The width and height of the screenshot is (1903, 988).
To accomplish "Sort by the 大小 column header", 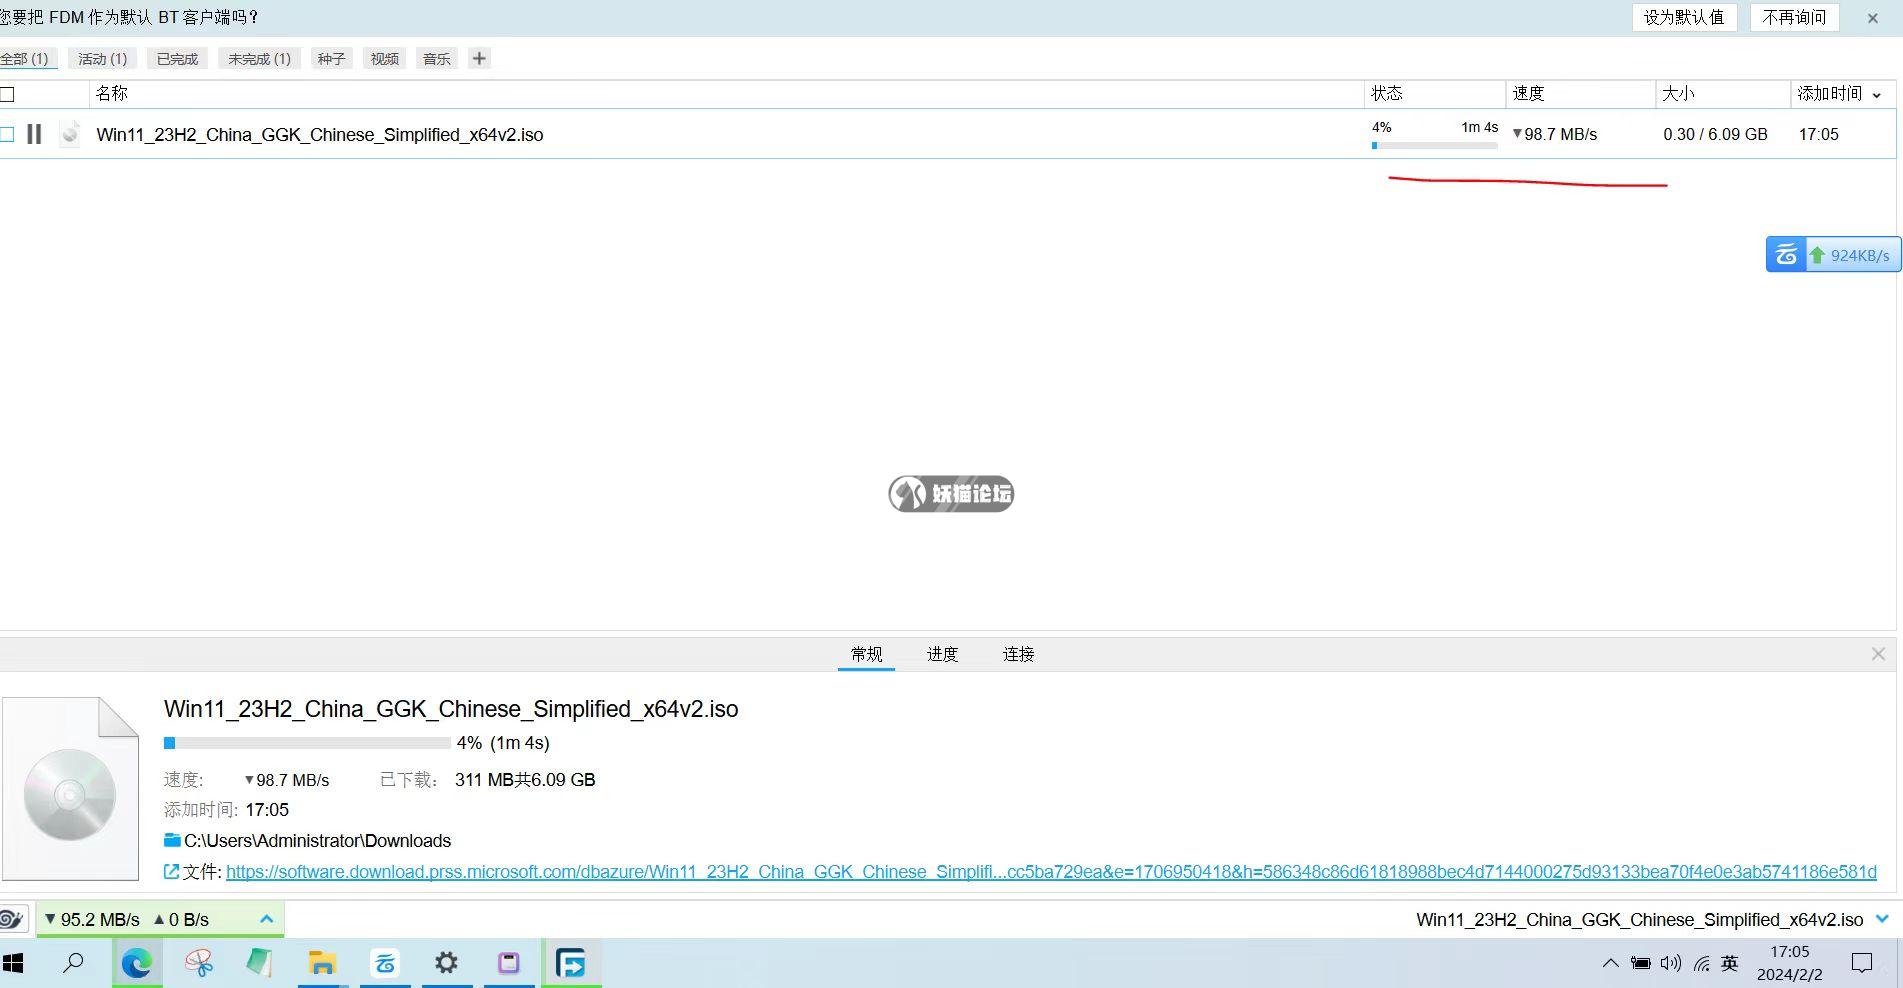I will pyautogui.click(x=1678, y=93).
